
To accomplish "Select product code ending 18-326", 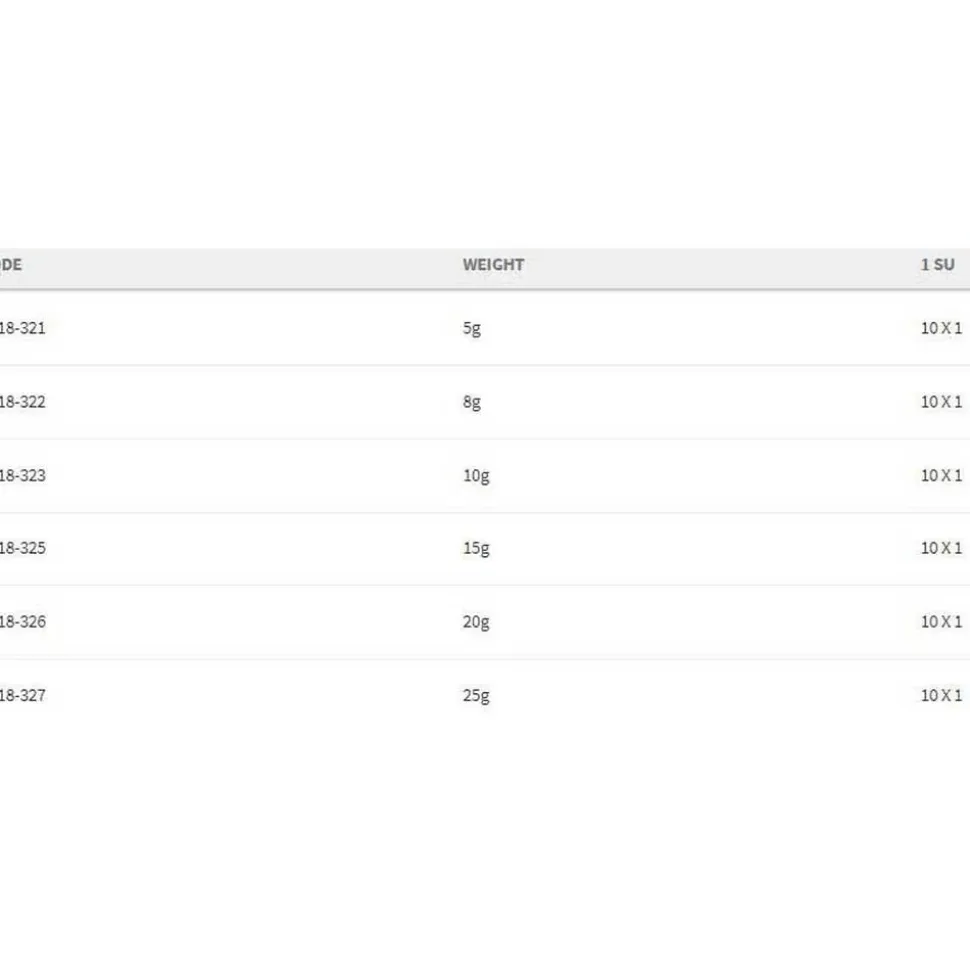I will [x=22, y=621].
